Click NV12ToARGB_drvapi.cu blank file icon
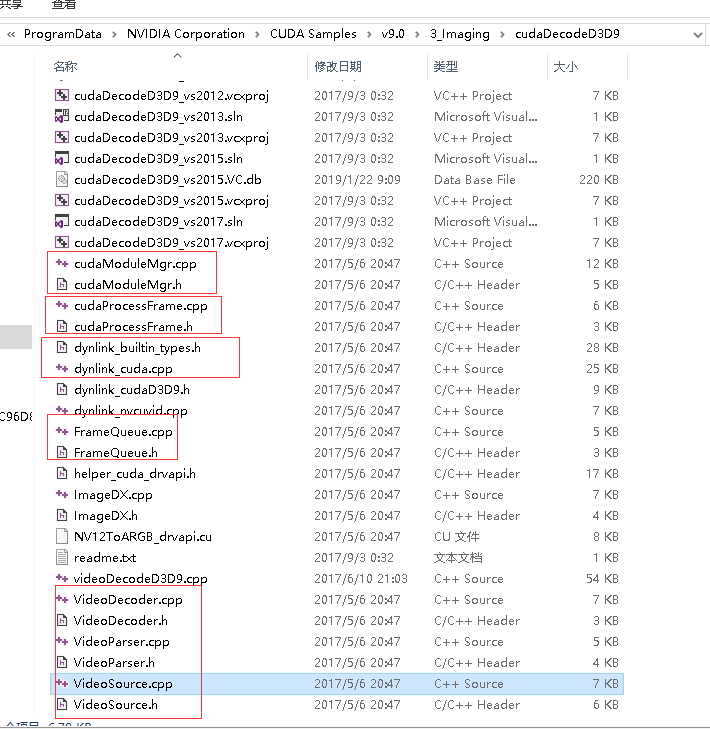This screenshot has height=729, width=710. click(62, 537)
